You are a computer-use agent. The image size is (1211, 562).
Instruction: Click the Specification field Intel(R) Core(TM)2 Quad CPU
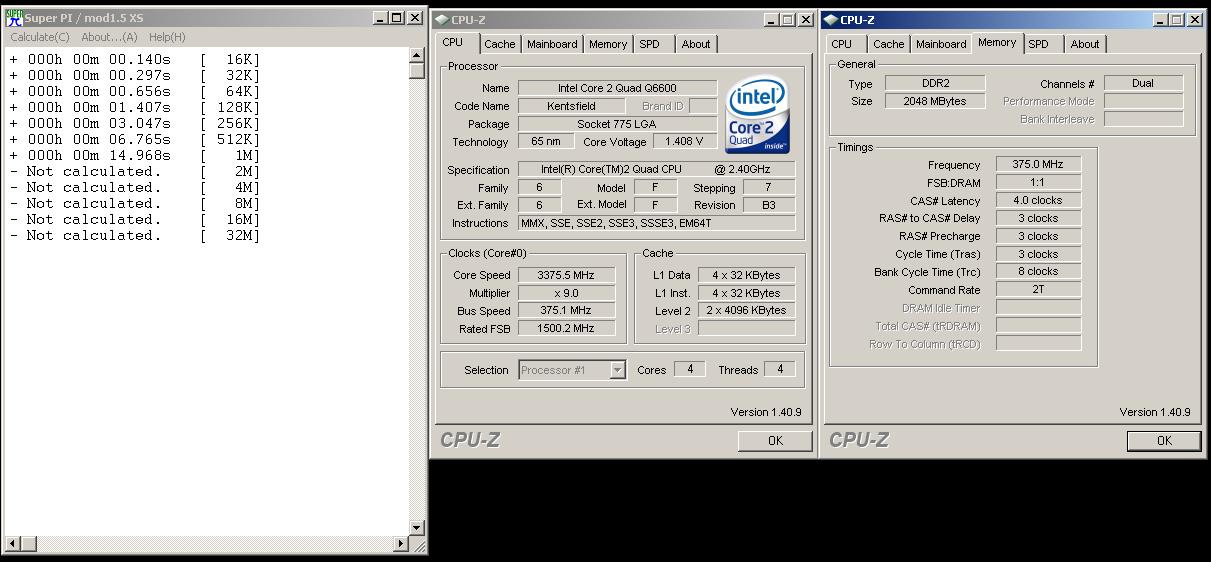tap(657, 169)
